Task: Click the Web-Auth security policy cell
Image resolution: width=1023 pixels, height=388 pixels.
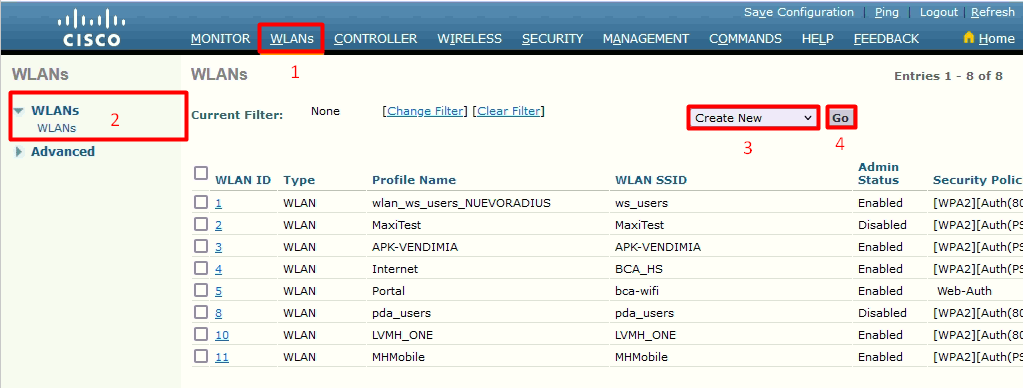Action: (x=964, y=291)
